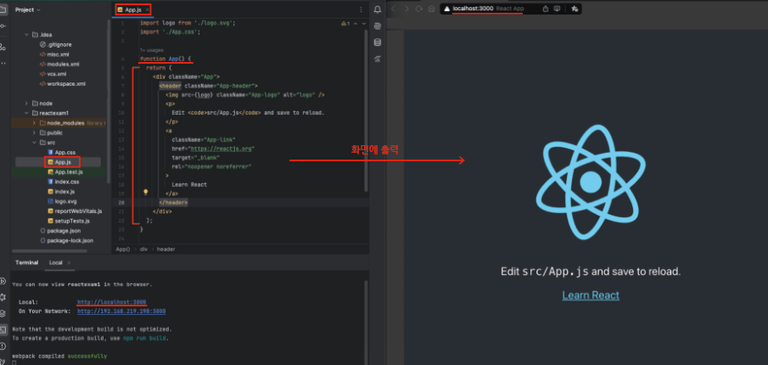
Task: Open http://localhost:3000 link in terminal
Action: (x=112, y=302)
